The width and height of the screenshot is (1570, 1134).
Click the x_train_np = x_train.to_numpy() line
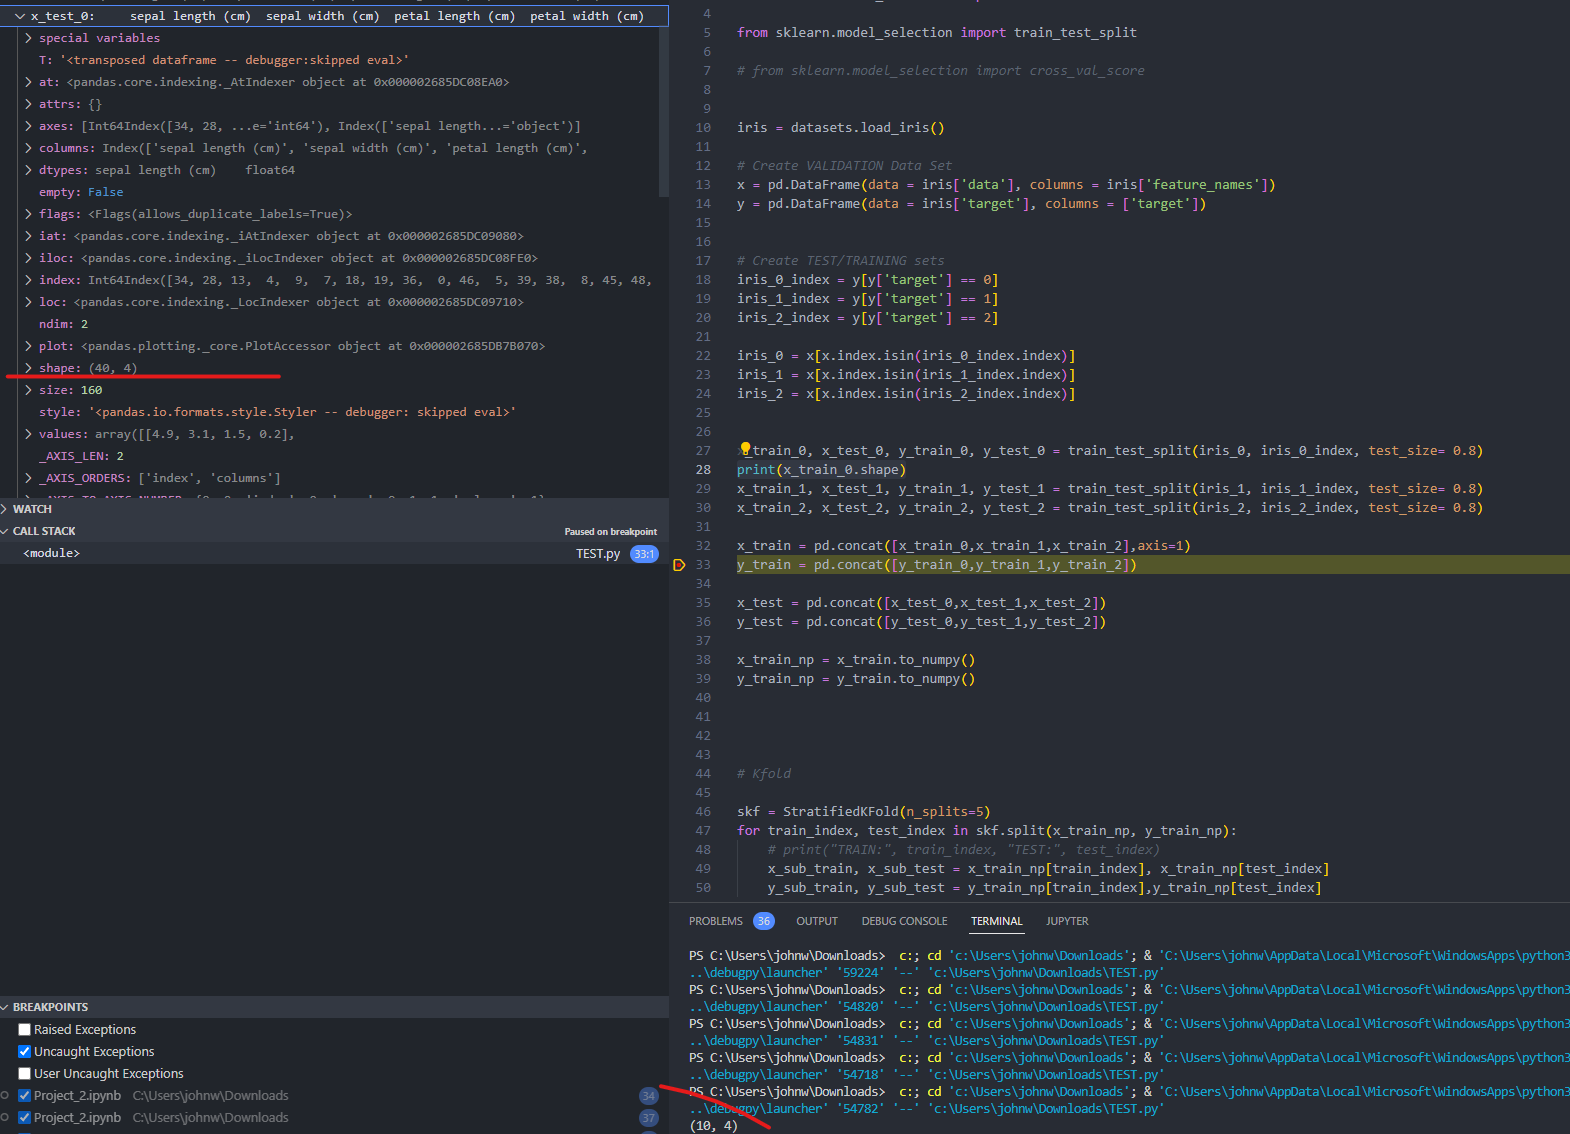856,660
